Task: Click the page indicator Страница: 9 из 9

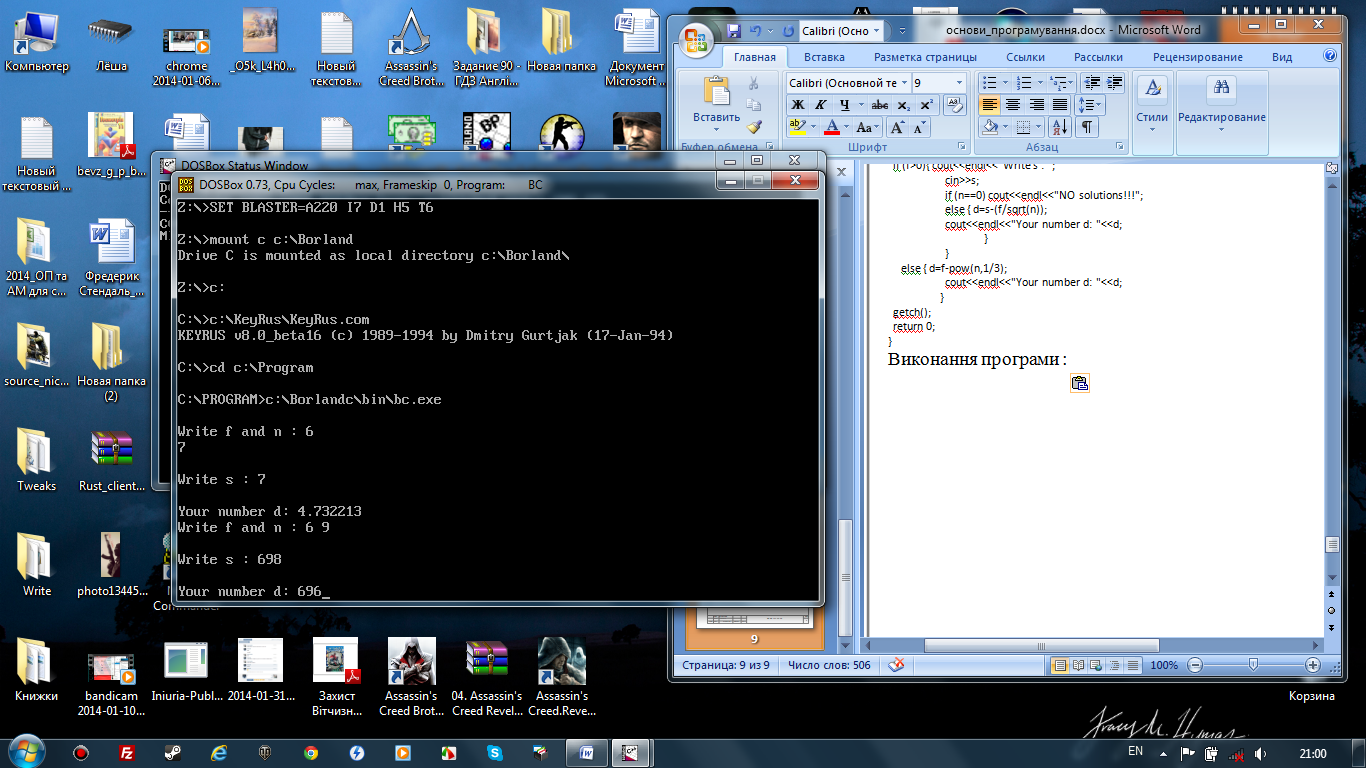Action: (x=727, y=665)
